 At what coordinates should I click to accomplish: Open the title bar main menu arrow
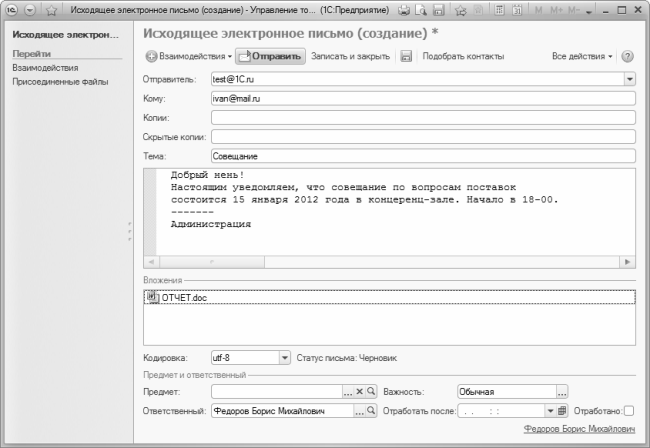[x=30, y=10]
